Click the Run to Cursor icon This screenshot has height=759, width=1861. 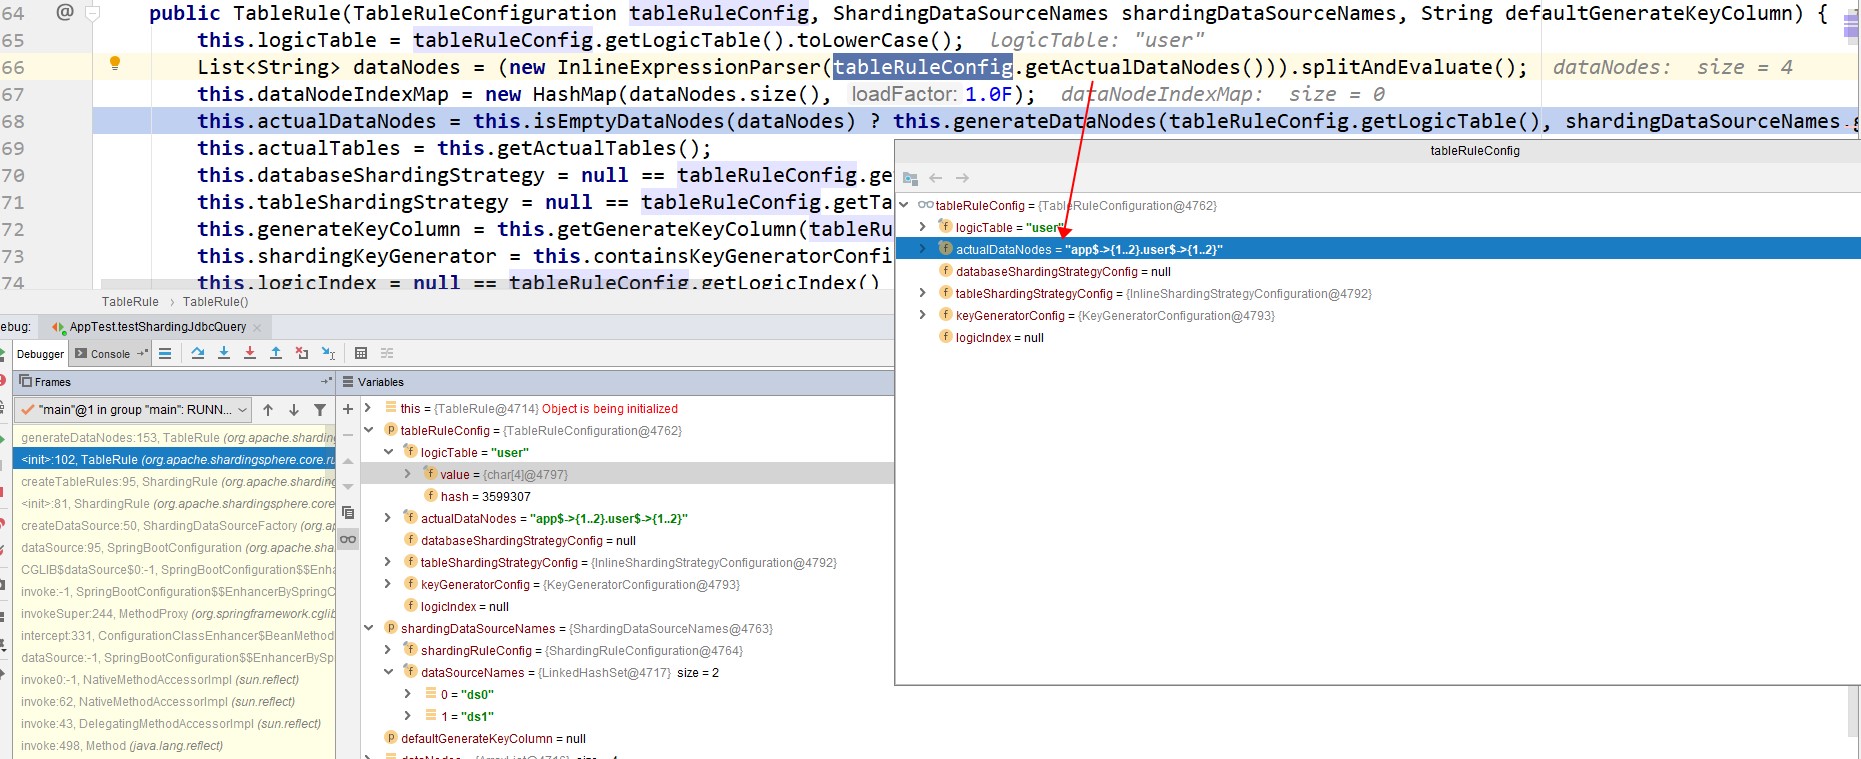coord(328,353)
